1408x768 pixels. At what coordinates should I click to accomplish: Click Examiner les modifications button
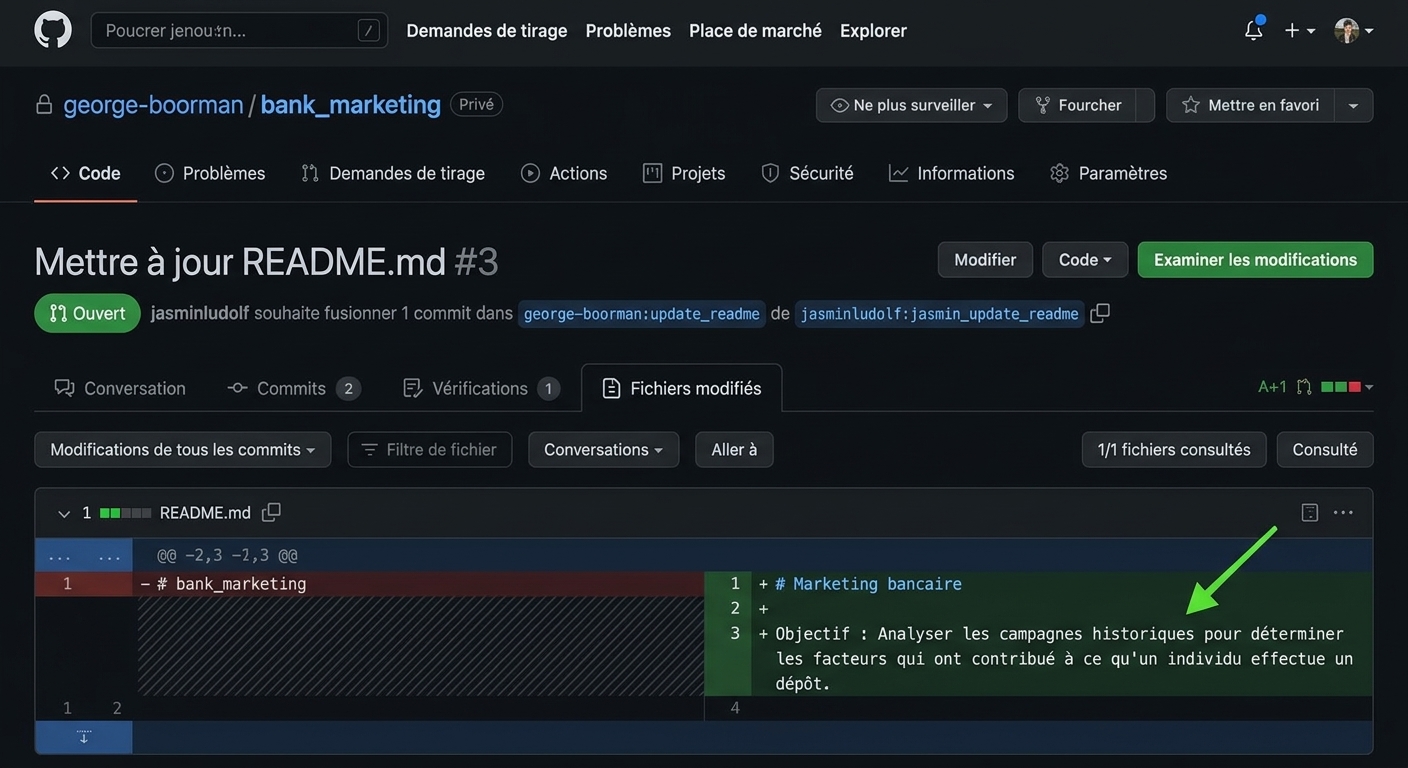[x=1255, y=260]
